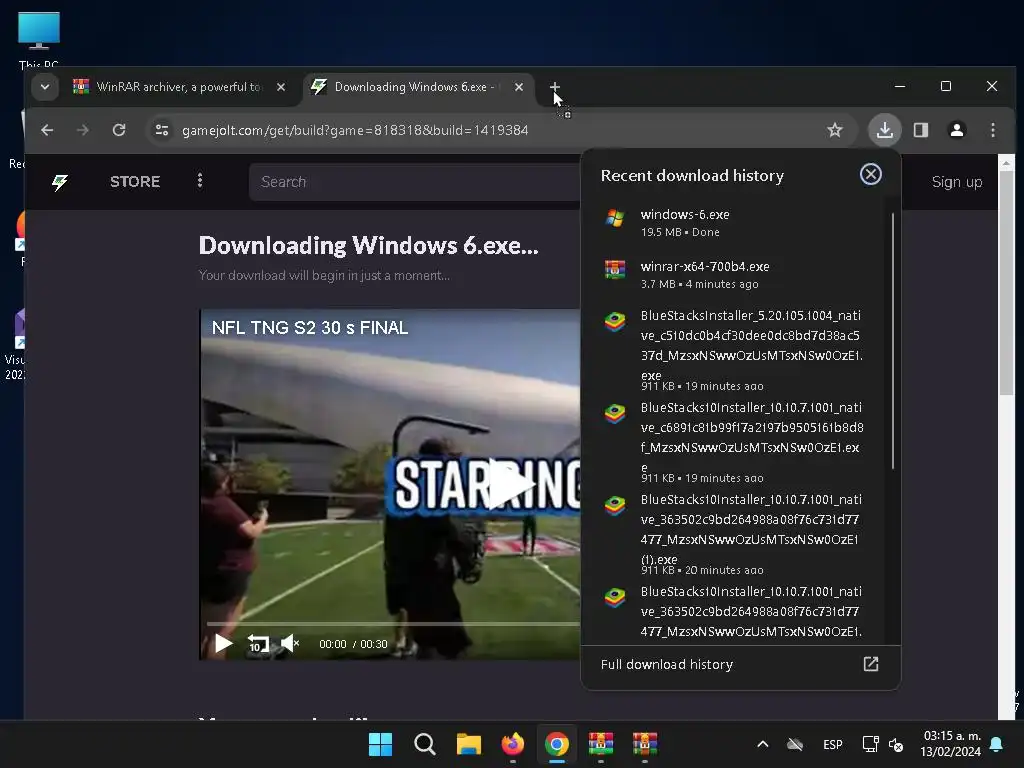The height and width of the screenshot is (768, 1024).
Task: Open the Game Jolt STORE link
Action: coord(135,182)
